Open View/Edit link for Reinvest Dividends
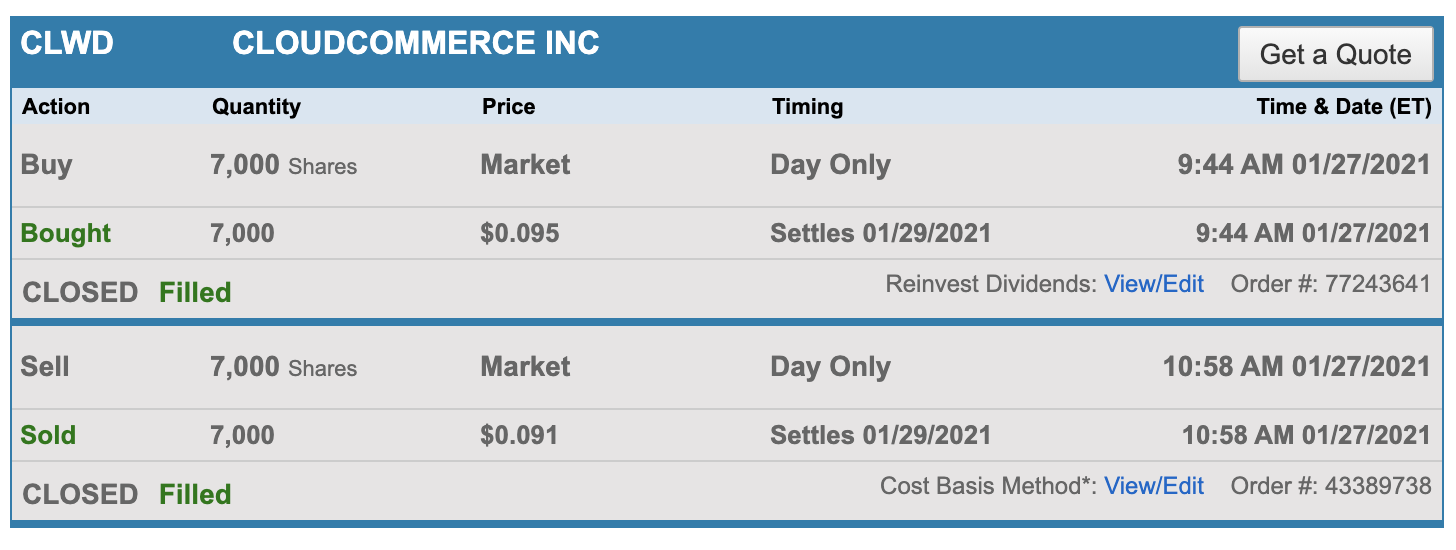The height and width of the screenshot is (550, 1456). pyautogui.click(x=1154, y=284)
